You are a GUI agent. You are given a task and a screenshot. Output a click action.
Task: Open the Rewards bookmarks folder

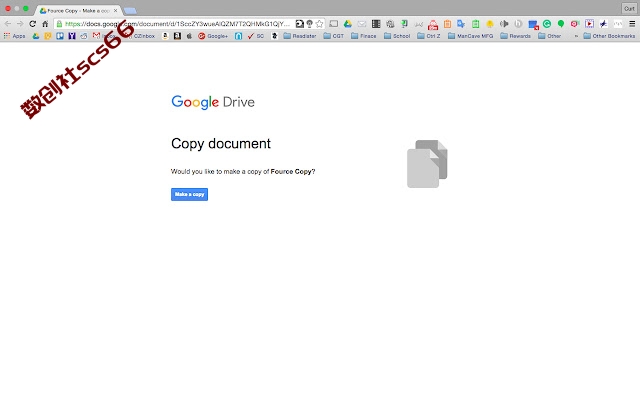coord(516,36)
